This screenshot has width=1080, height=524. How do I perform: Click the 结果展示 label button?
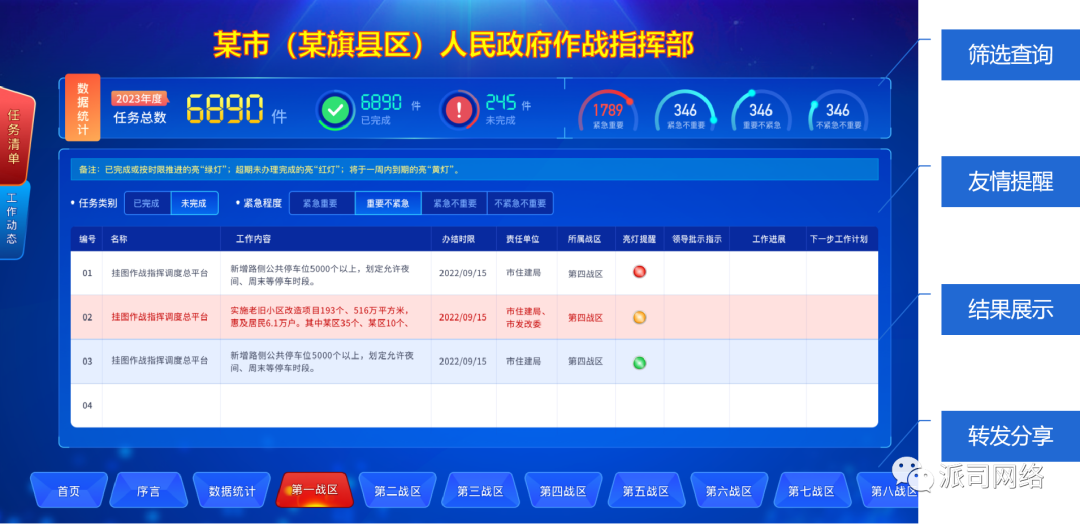coord(1010,309)
